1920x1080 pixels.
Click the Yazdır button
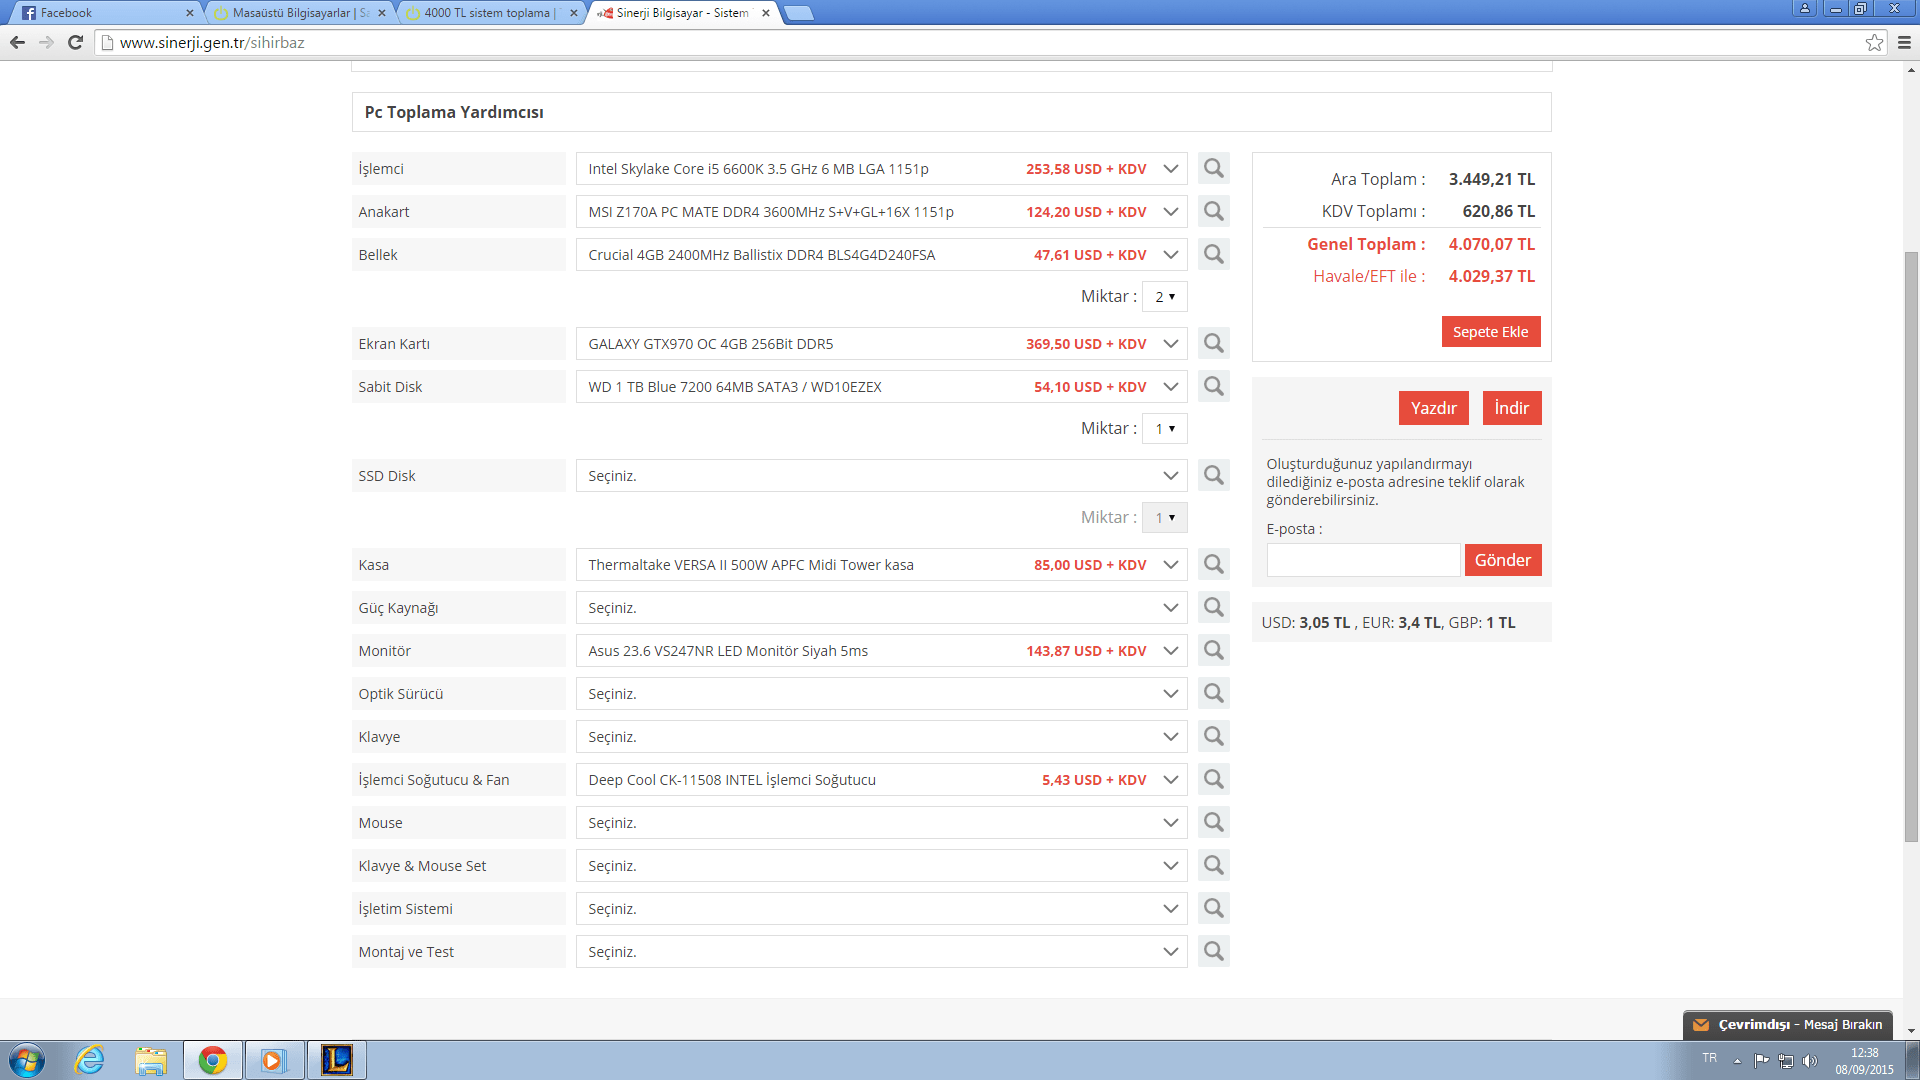pos(1433,408)
